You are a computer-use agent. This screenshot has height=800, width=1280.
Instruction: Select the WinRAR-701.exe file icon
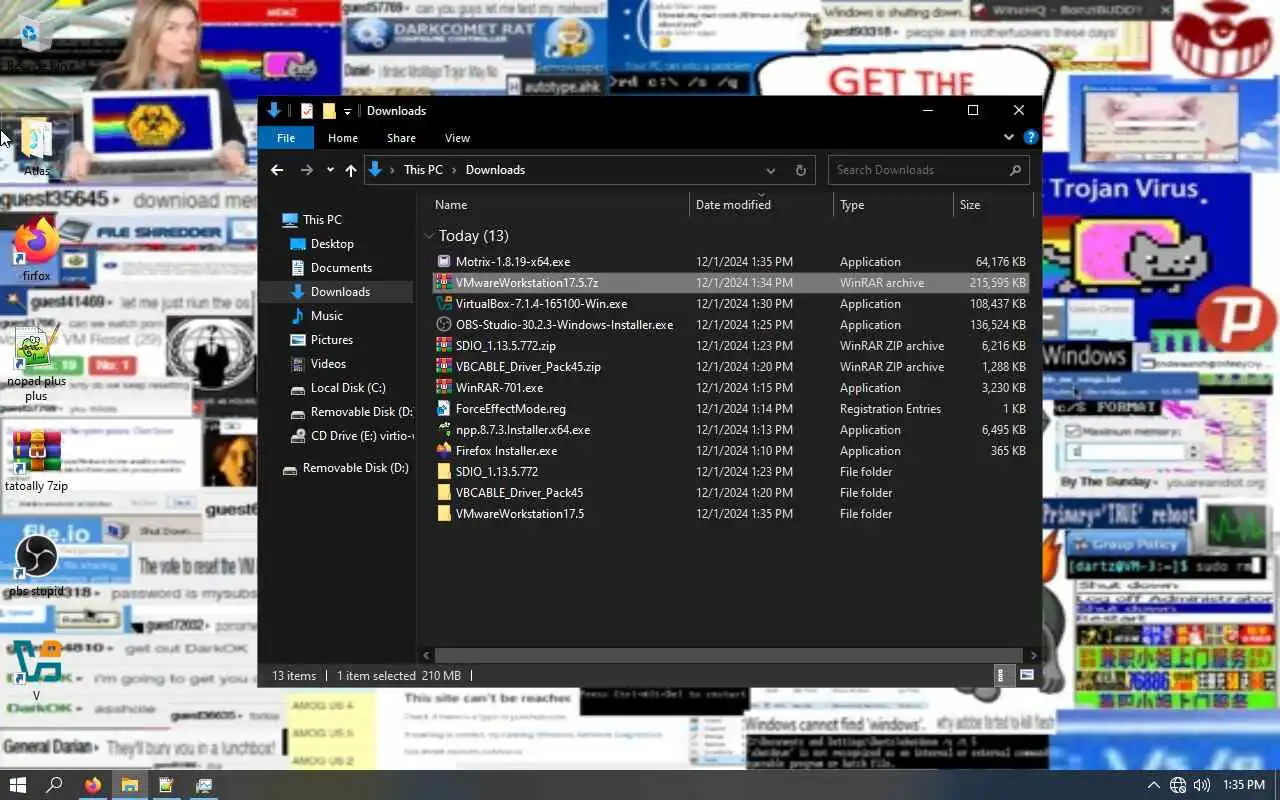pos(445,388)
